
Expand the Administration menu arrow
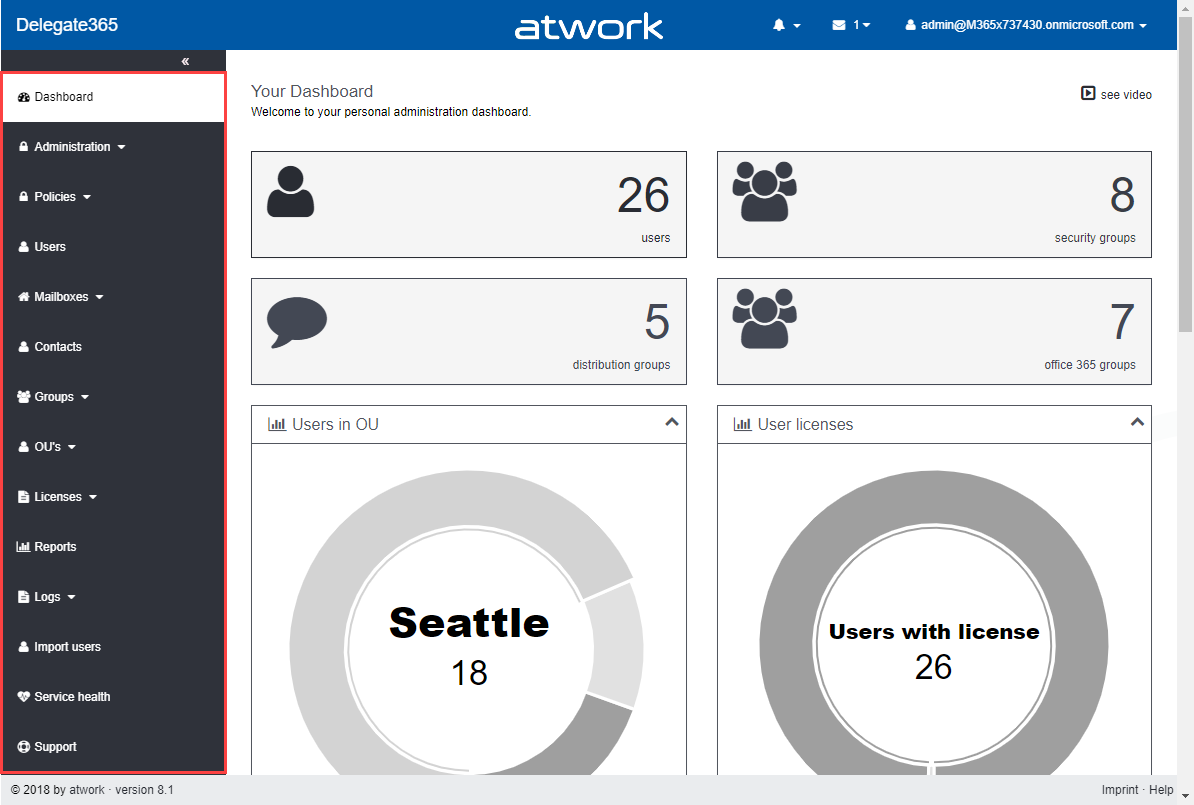122,147
